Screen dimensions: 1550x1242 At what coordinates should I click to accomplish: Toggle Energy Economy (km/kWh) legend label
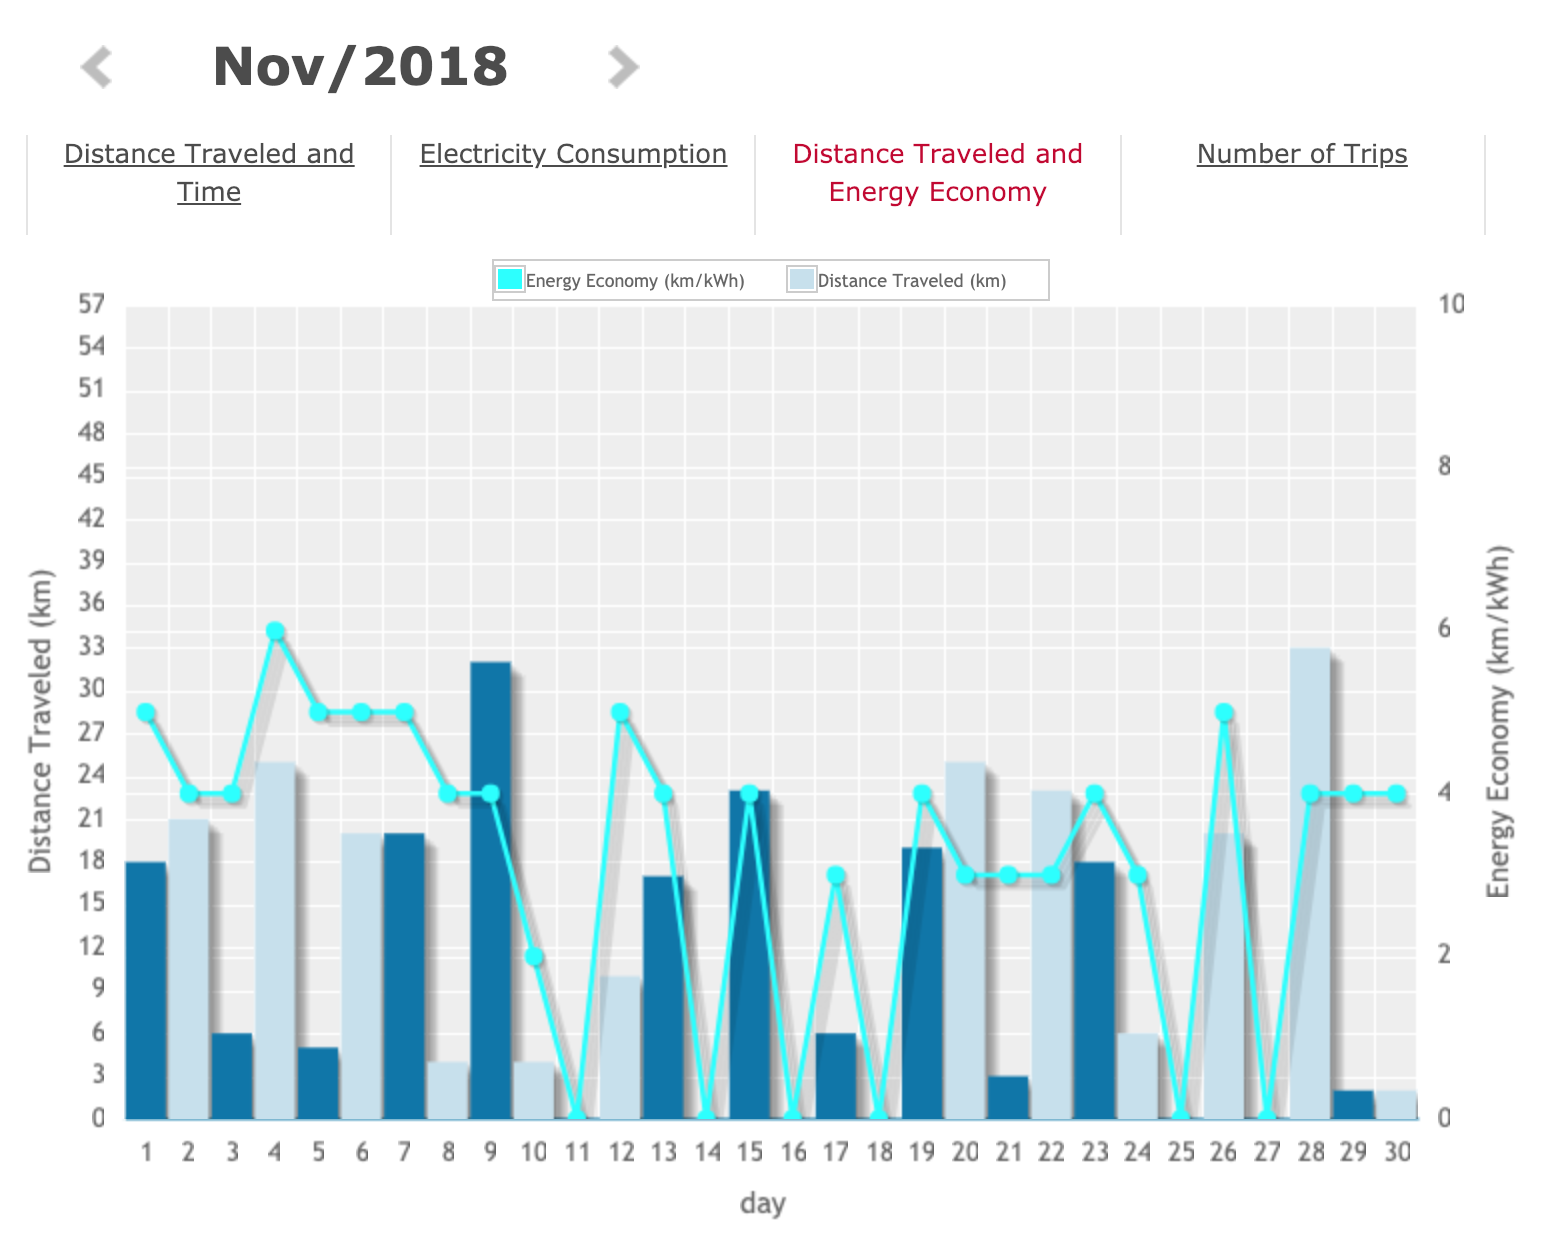coord(635,281)
